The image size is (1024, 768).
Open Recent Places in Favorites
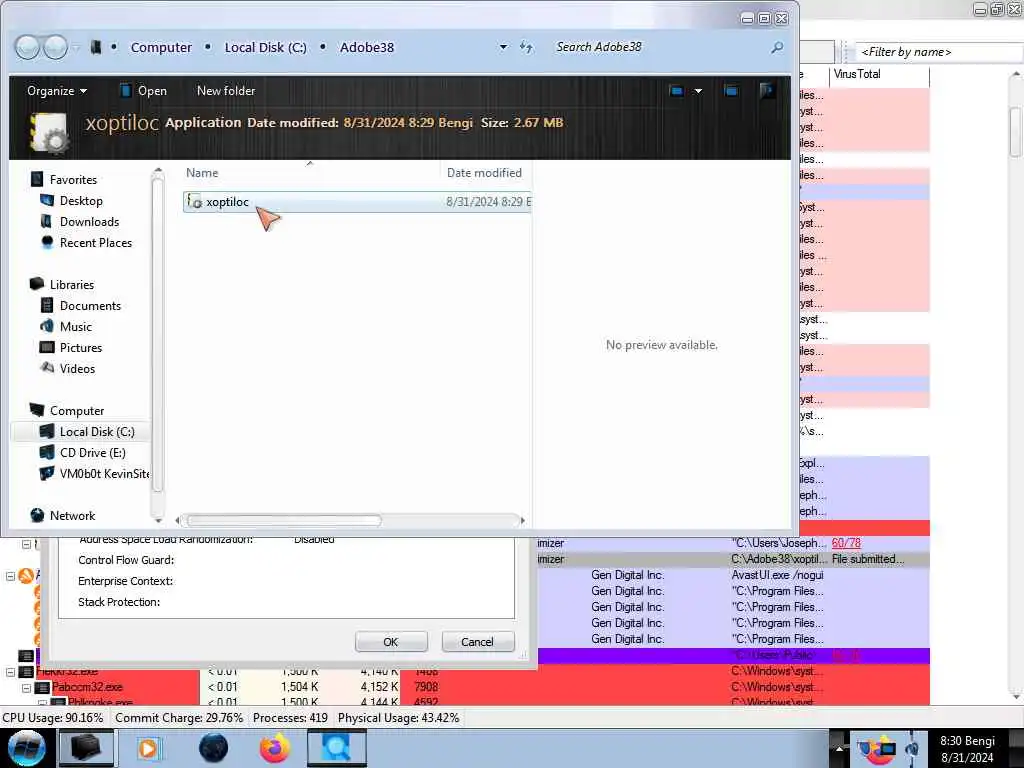pyautogui.click(x=96, y=242)
